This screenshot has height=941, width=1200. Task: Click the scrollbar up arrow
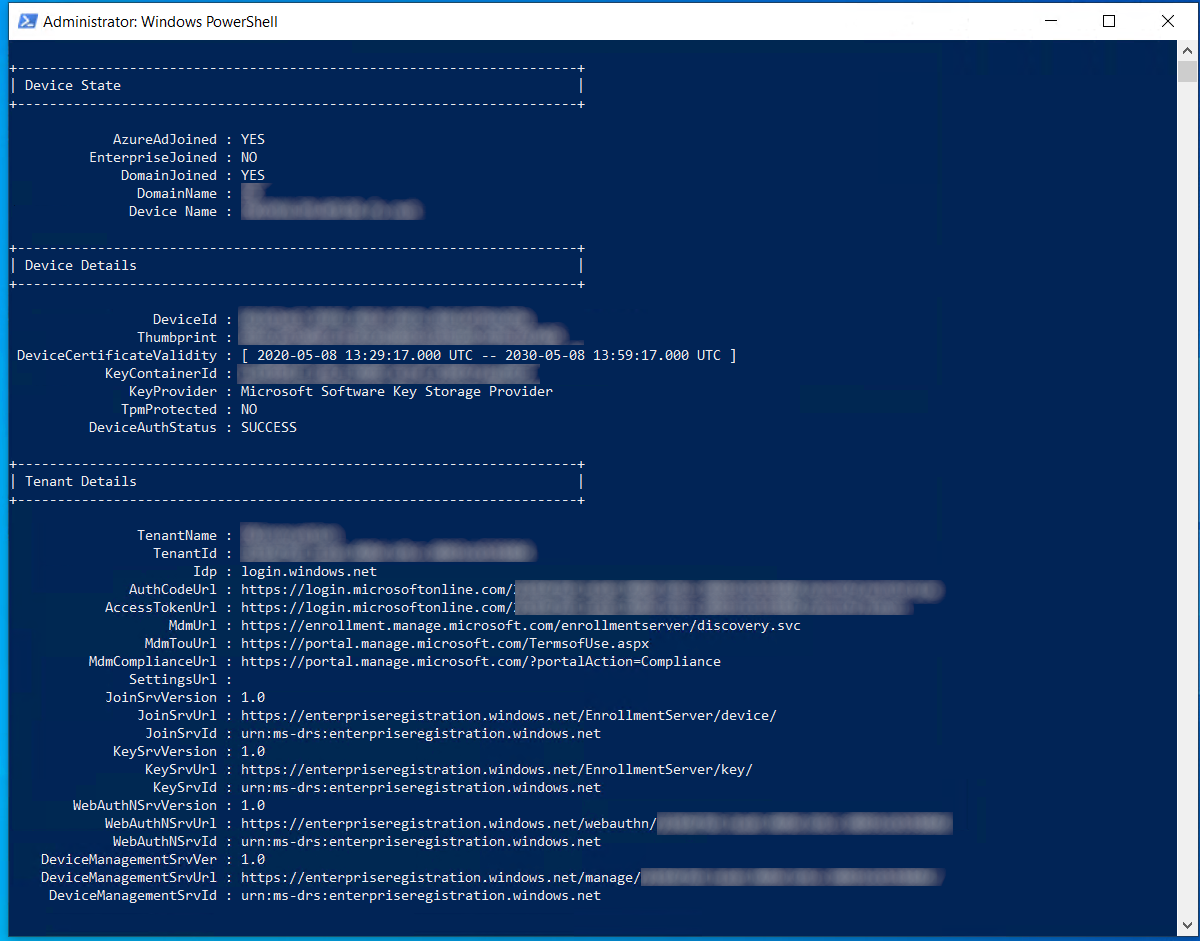point(1187,49)
